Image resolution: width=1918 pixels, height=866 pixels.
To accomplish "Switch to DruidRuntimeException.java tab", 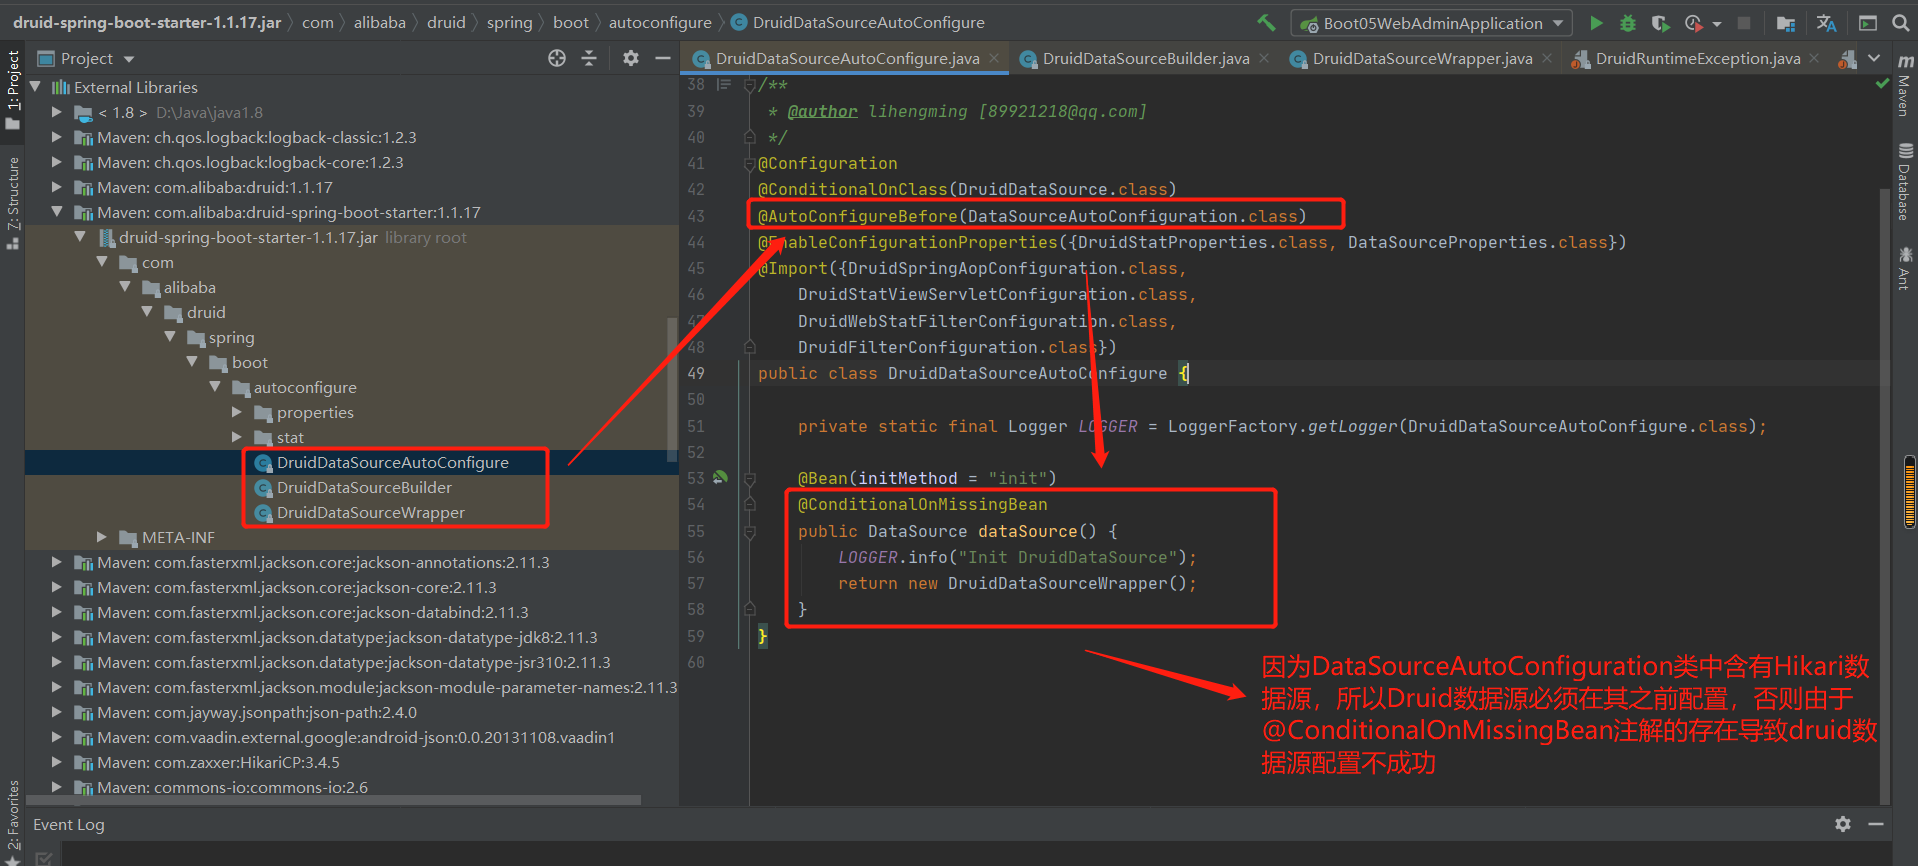I will tap(1697, 59).
